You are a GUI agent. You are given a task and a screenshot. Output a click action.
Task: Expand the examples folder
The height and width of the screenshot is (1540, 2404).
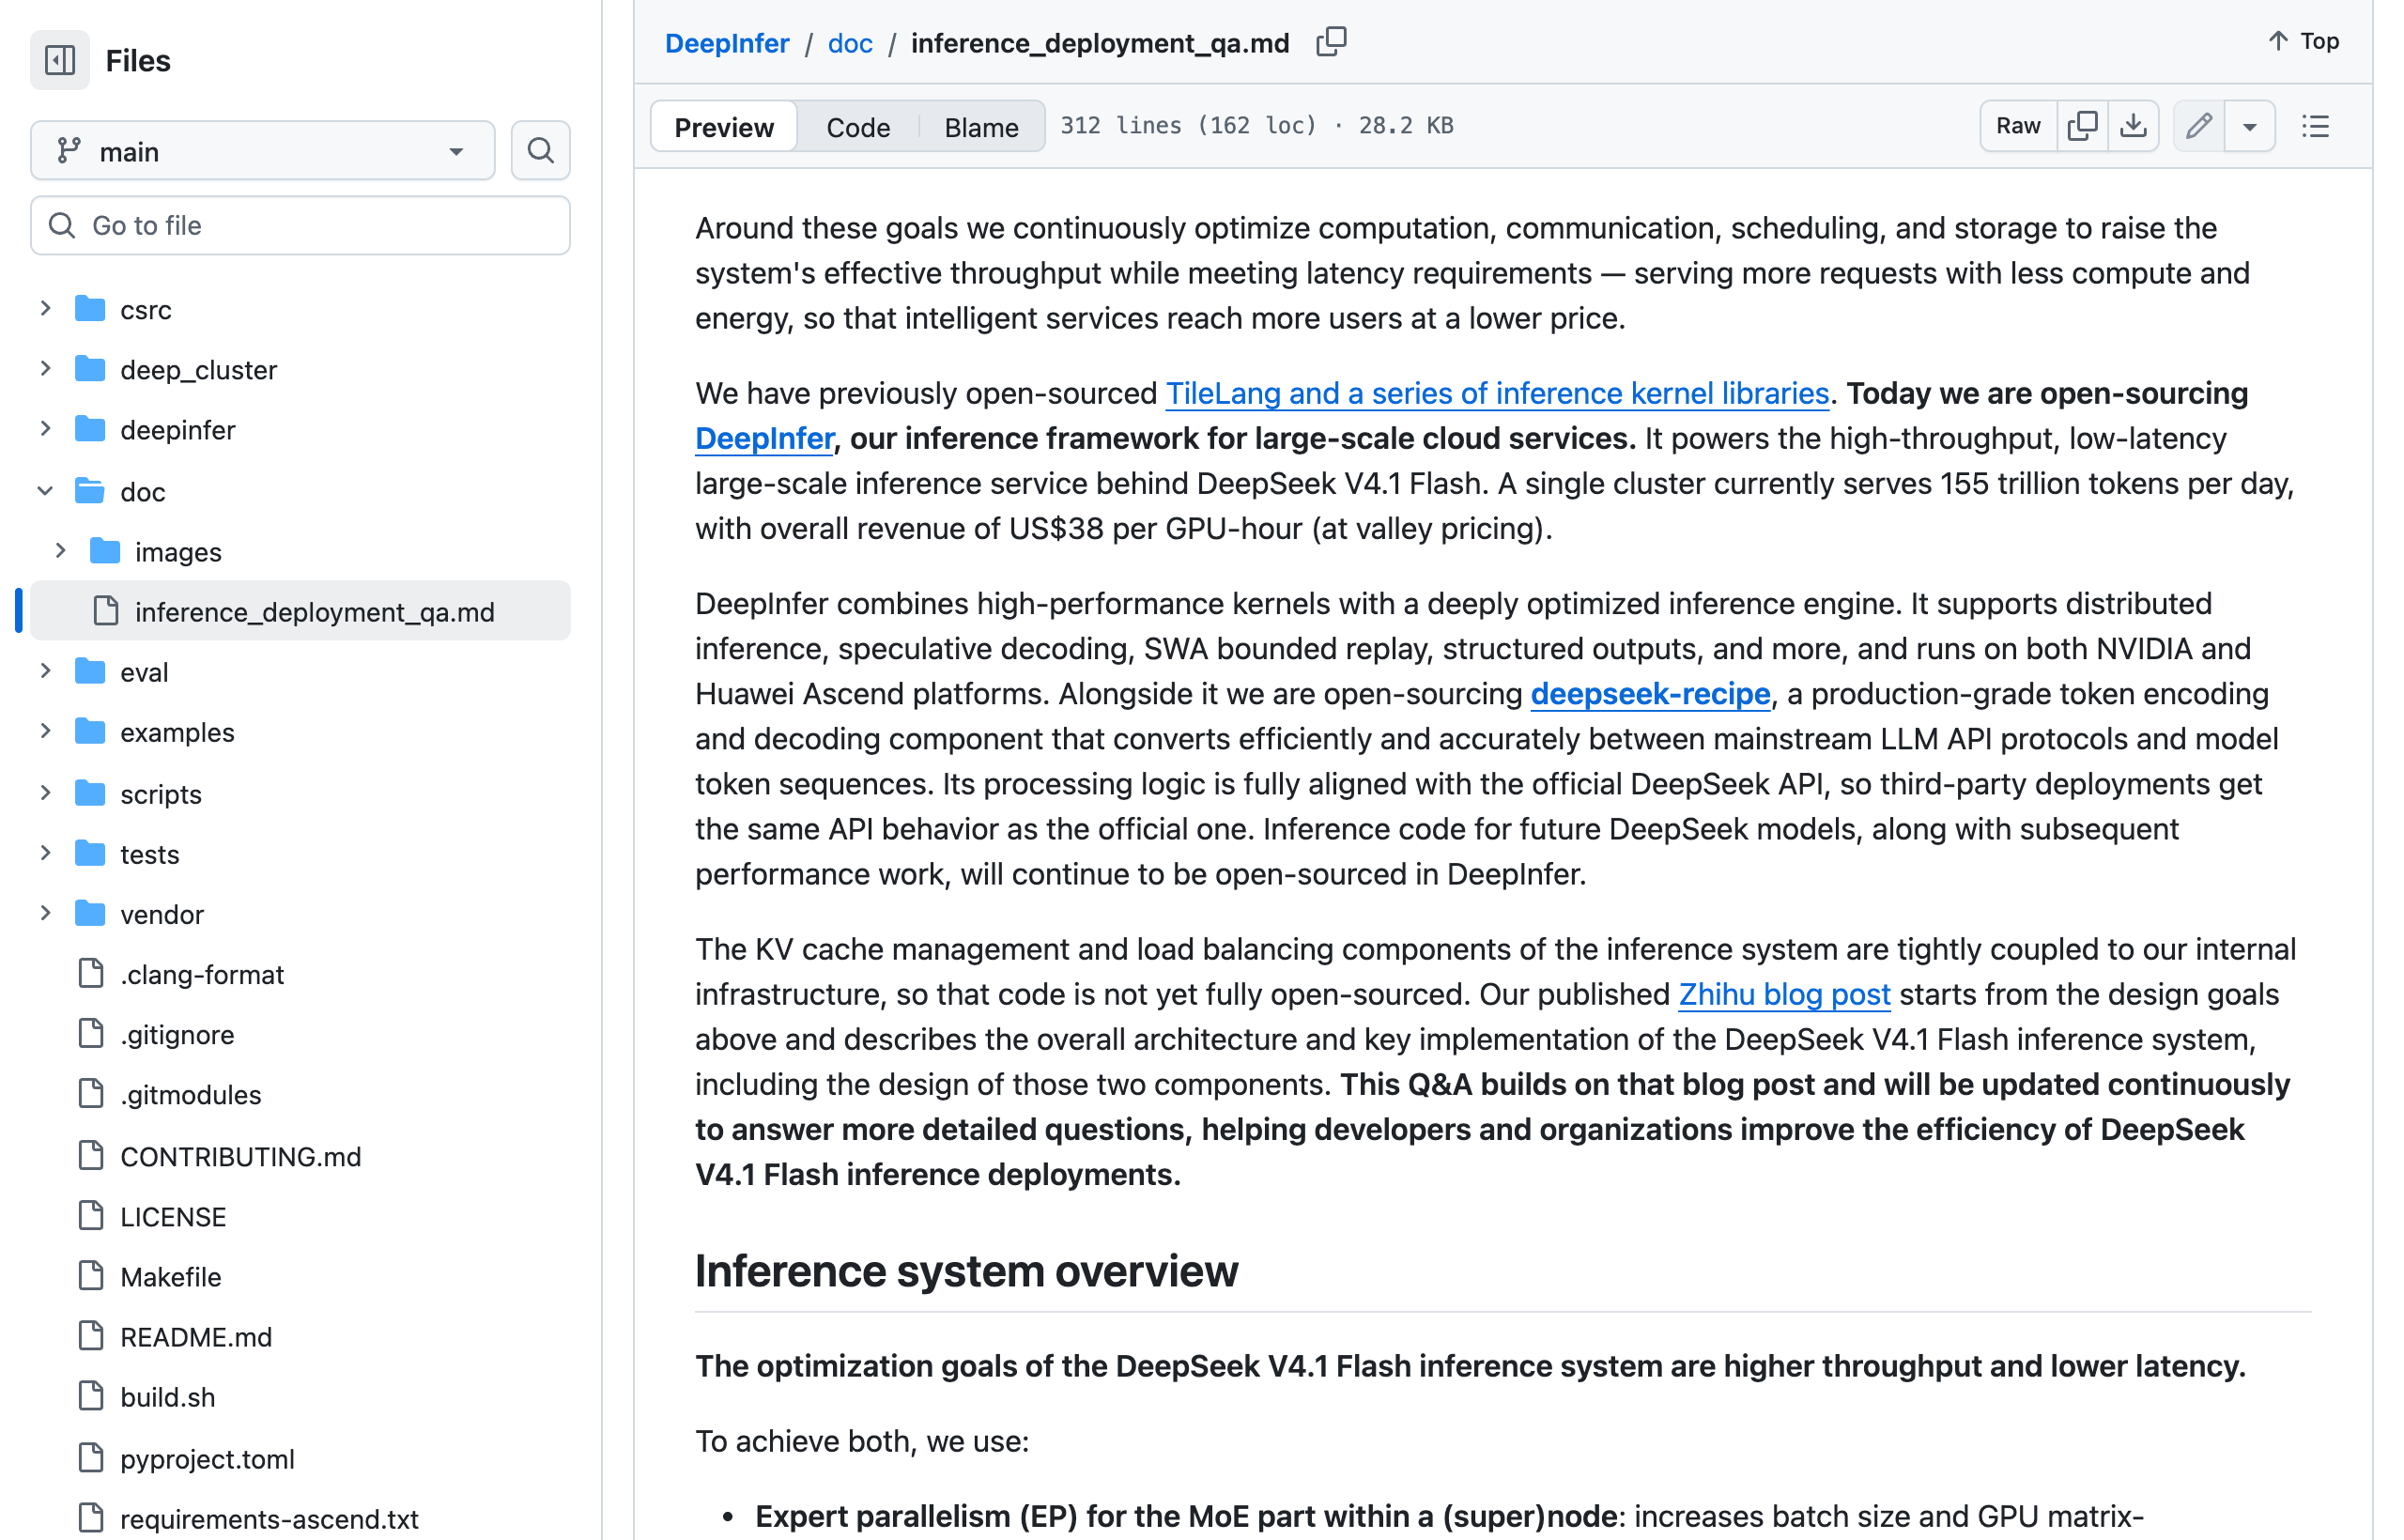pyautogui.click(x=45, y=731)
